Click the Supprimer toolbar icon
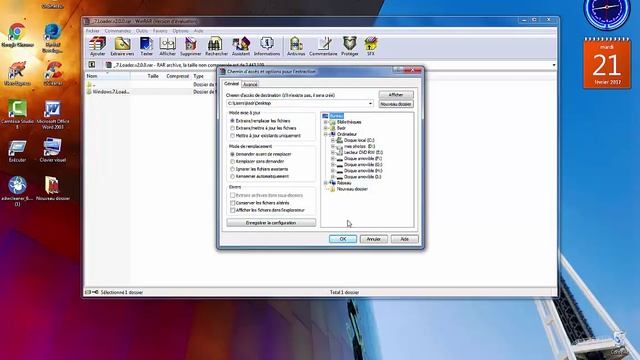Viewport: 640px width, 360px height. (191, 46)
